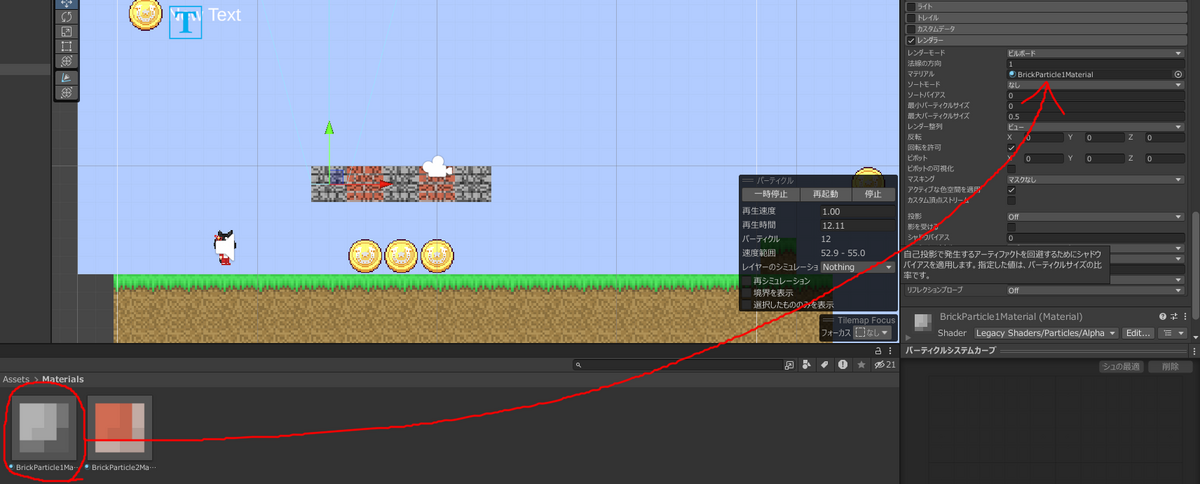Toggle hidden packages eye icon showing 21
This screenshot has width=1200, height=484.
(884, 366)
